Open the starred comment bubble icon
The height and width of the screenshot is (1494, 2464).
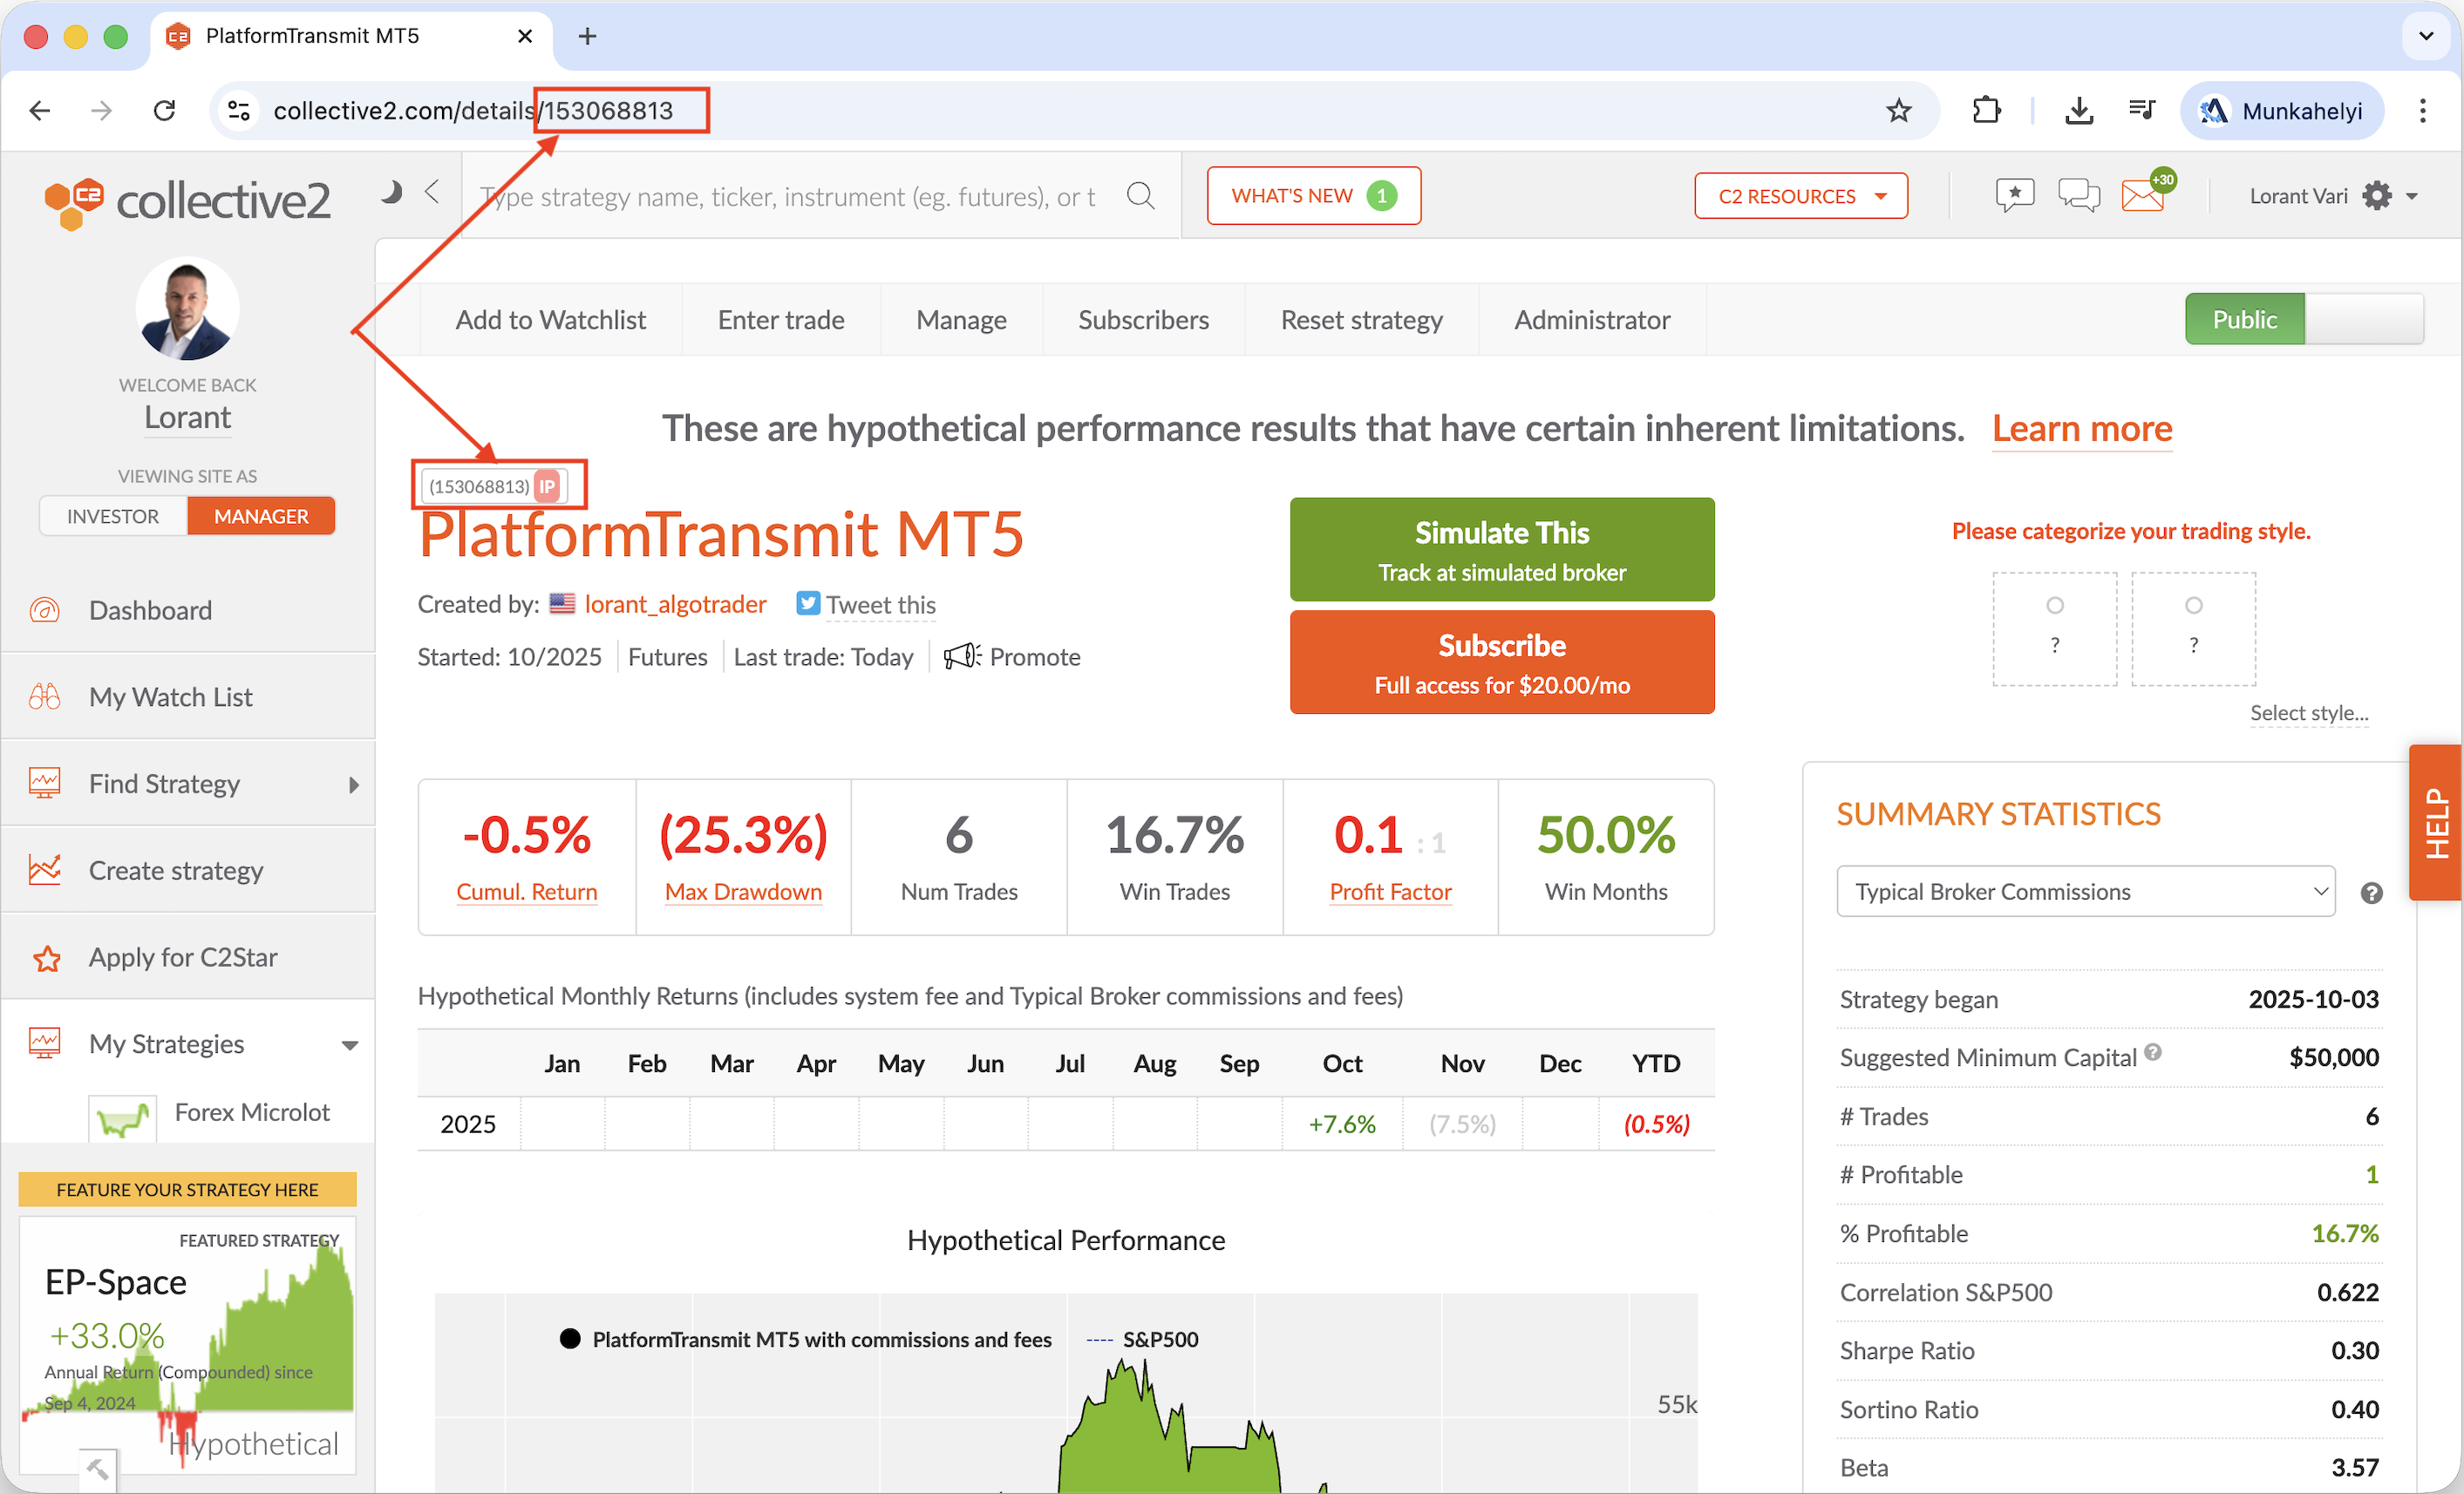2014,195
